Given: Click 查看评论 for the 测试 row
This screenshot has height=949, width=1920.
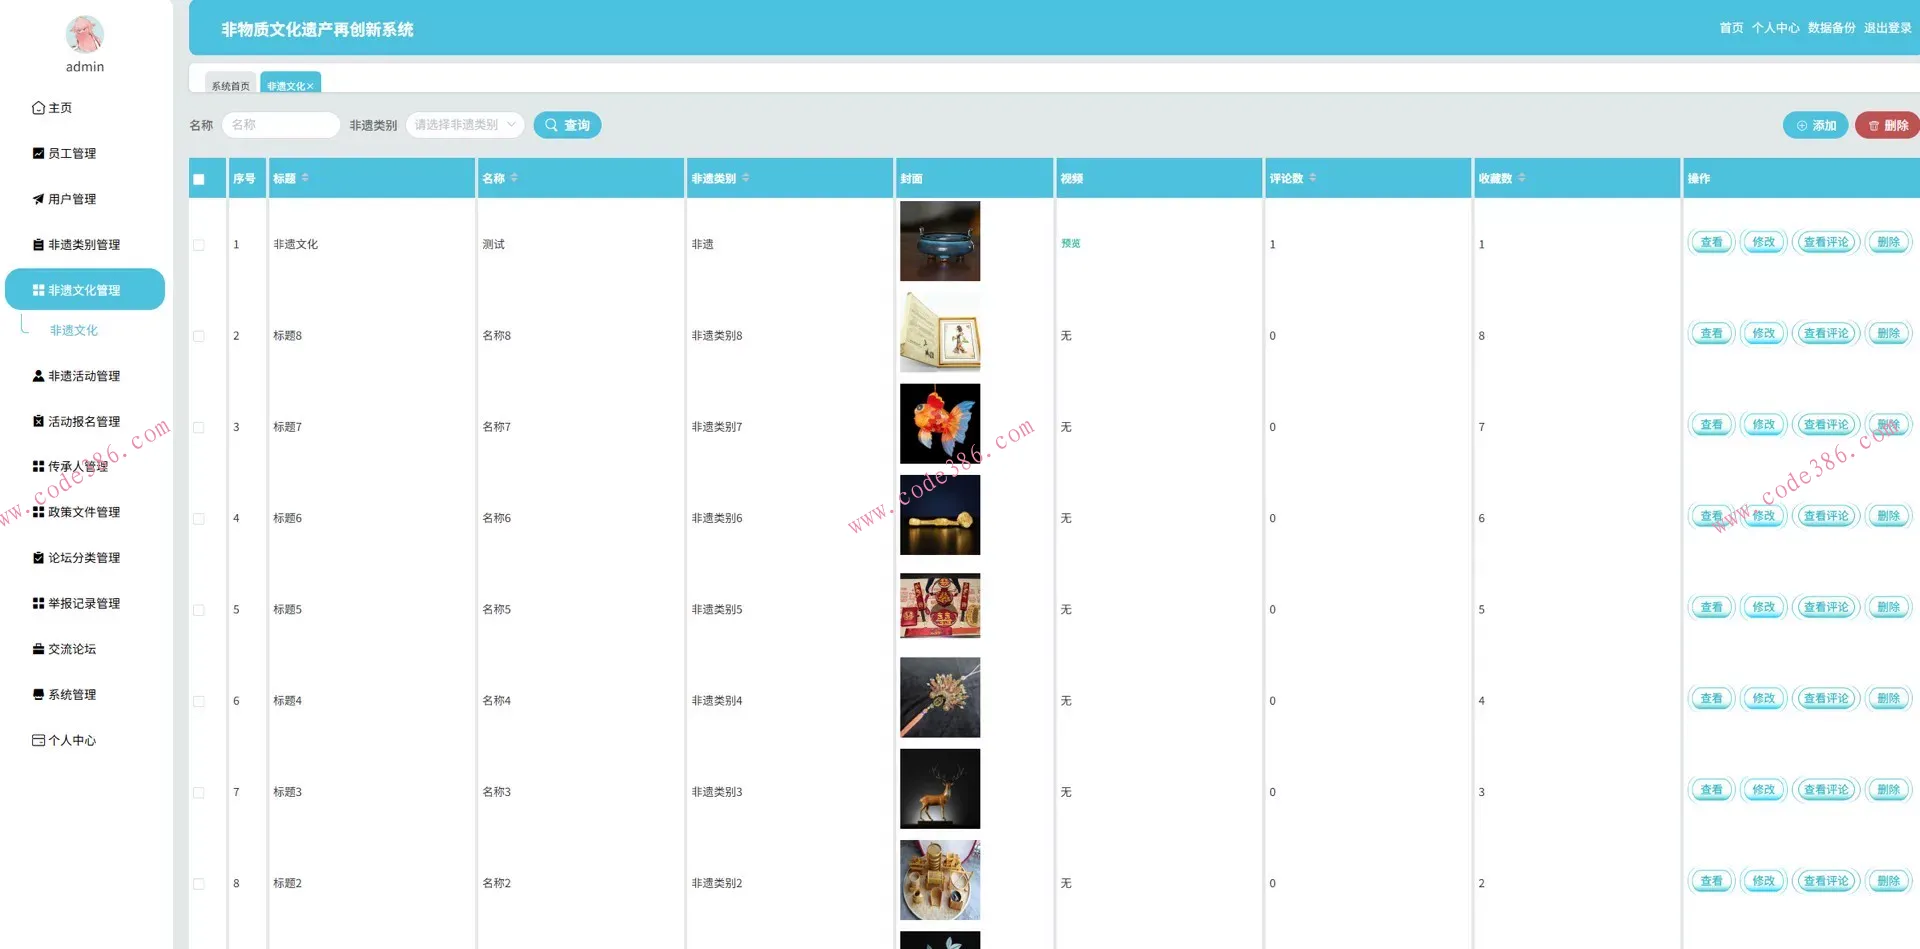Looking at the screenshot, I should tap(1826, 242).
